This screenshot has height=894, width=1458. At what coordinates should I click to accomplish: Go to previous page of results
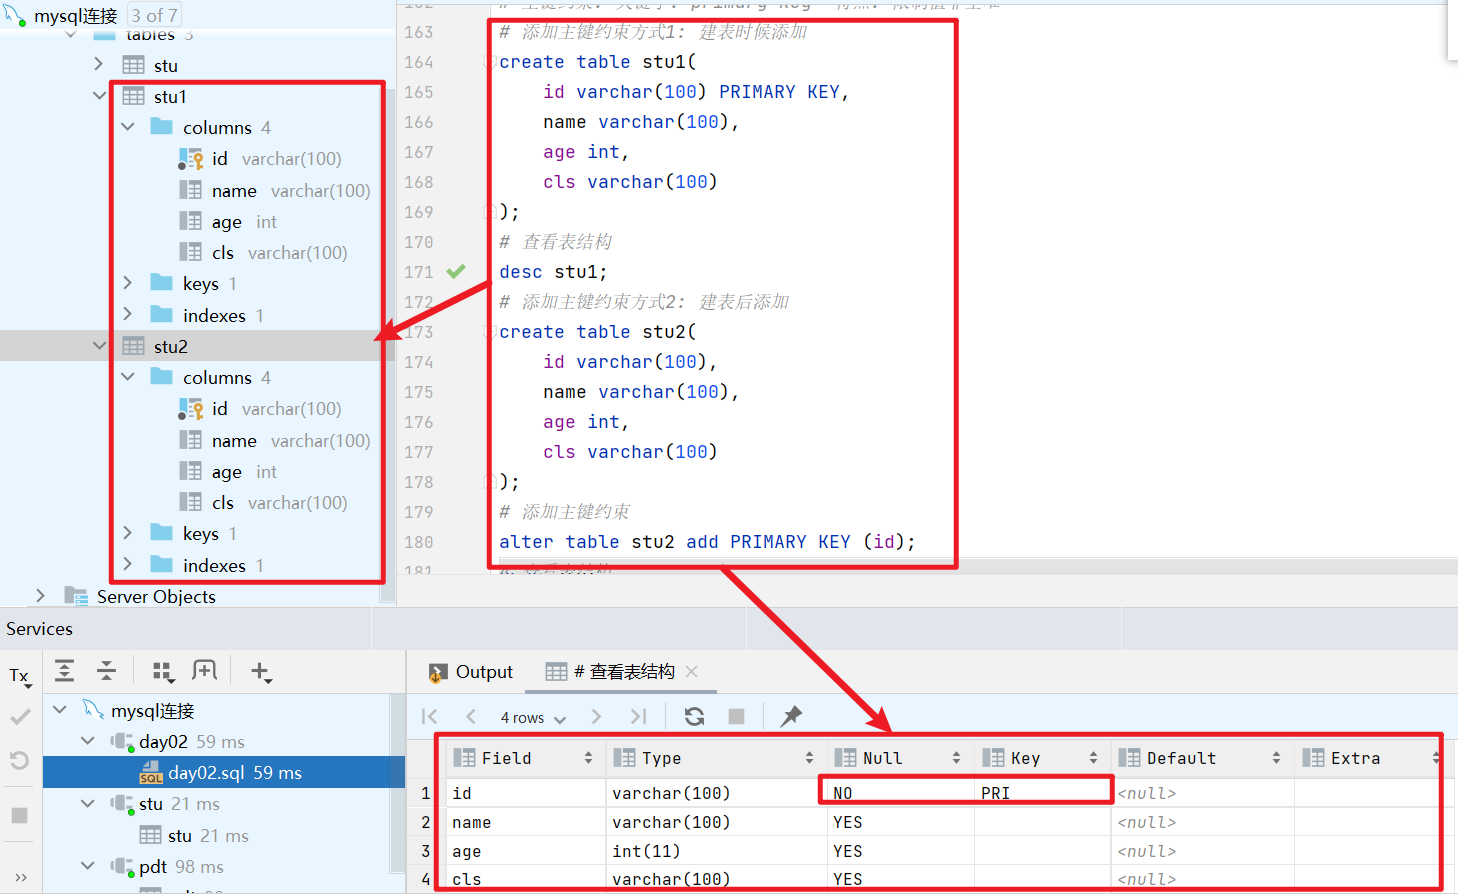(x=470, y=716)
